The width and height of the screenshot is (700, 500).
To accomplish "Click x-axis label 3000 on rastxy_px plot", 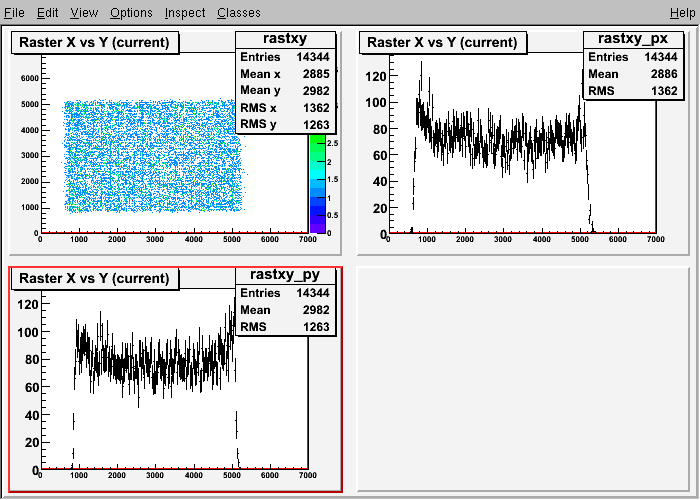I will pos(503,240).
